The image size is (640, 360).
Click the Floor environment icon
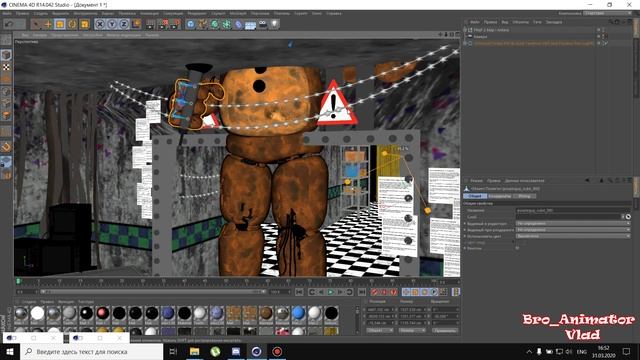(x=251, y=25)
